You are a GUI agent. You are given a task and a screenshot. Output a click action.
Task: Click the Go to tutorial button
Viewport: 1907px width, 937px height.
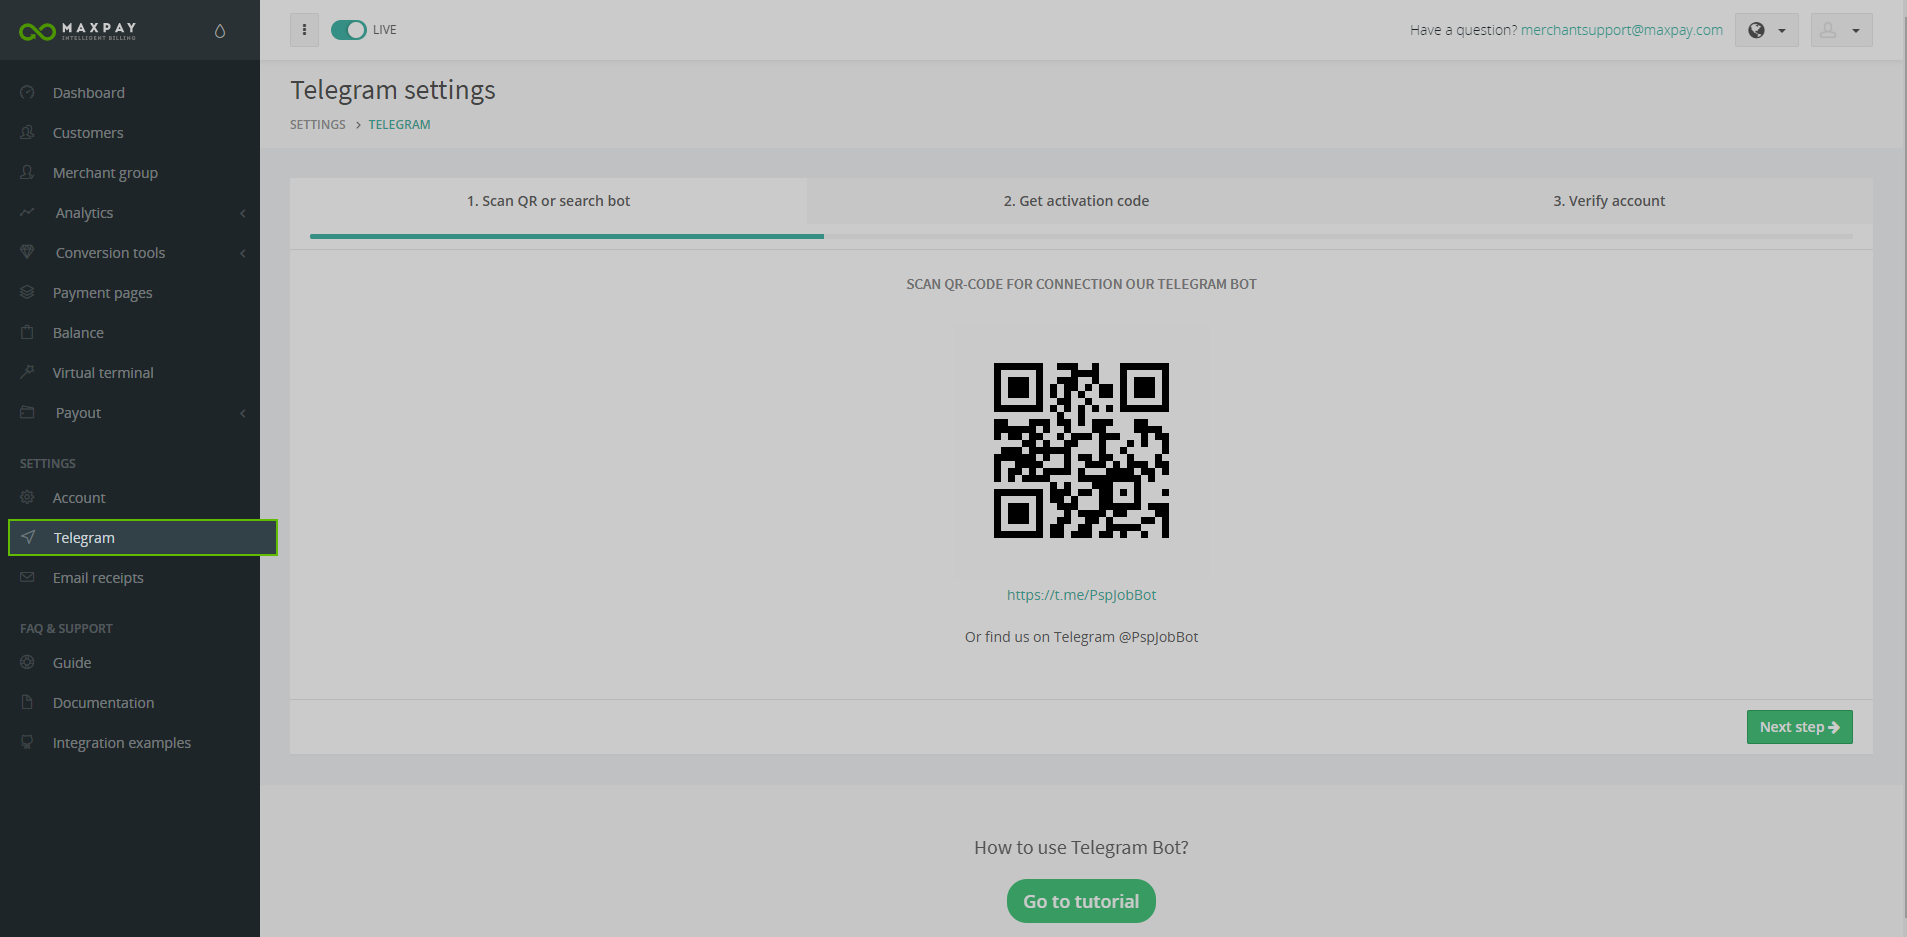1081,901
